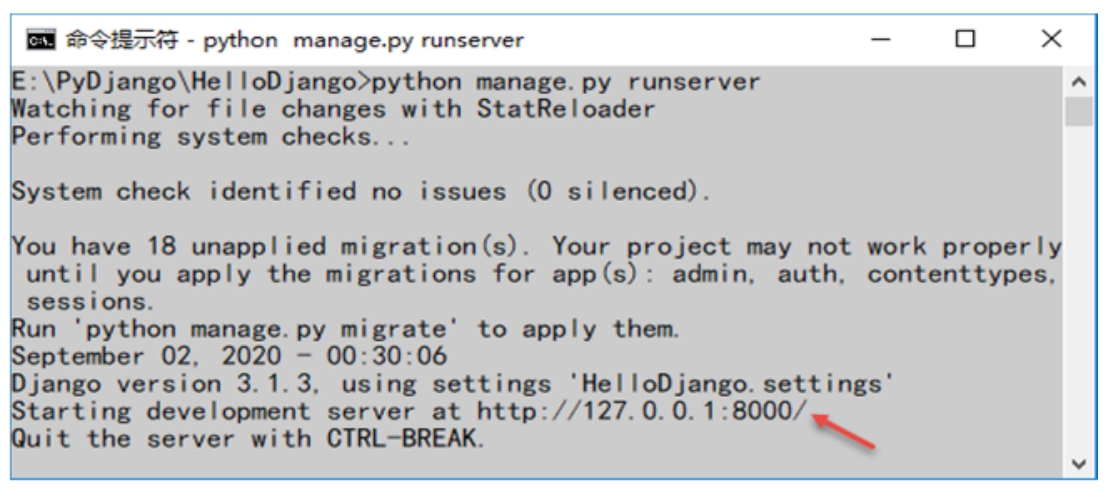Click the 'python manage.py migrate' hint line
The image size is (1112, 495).
[x=346, y=329]
